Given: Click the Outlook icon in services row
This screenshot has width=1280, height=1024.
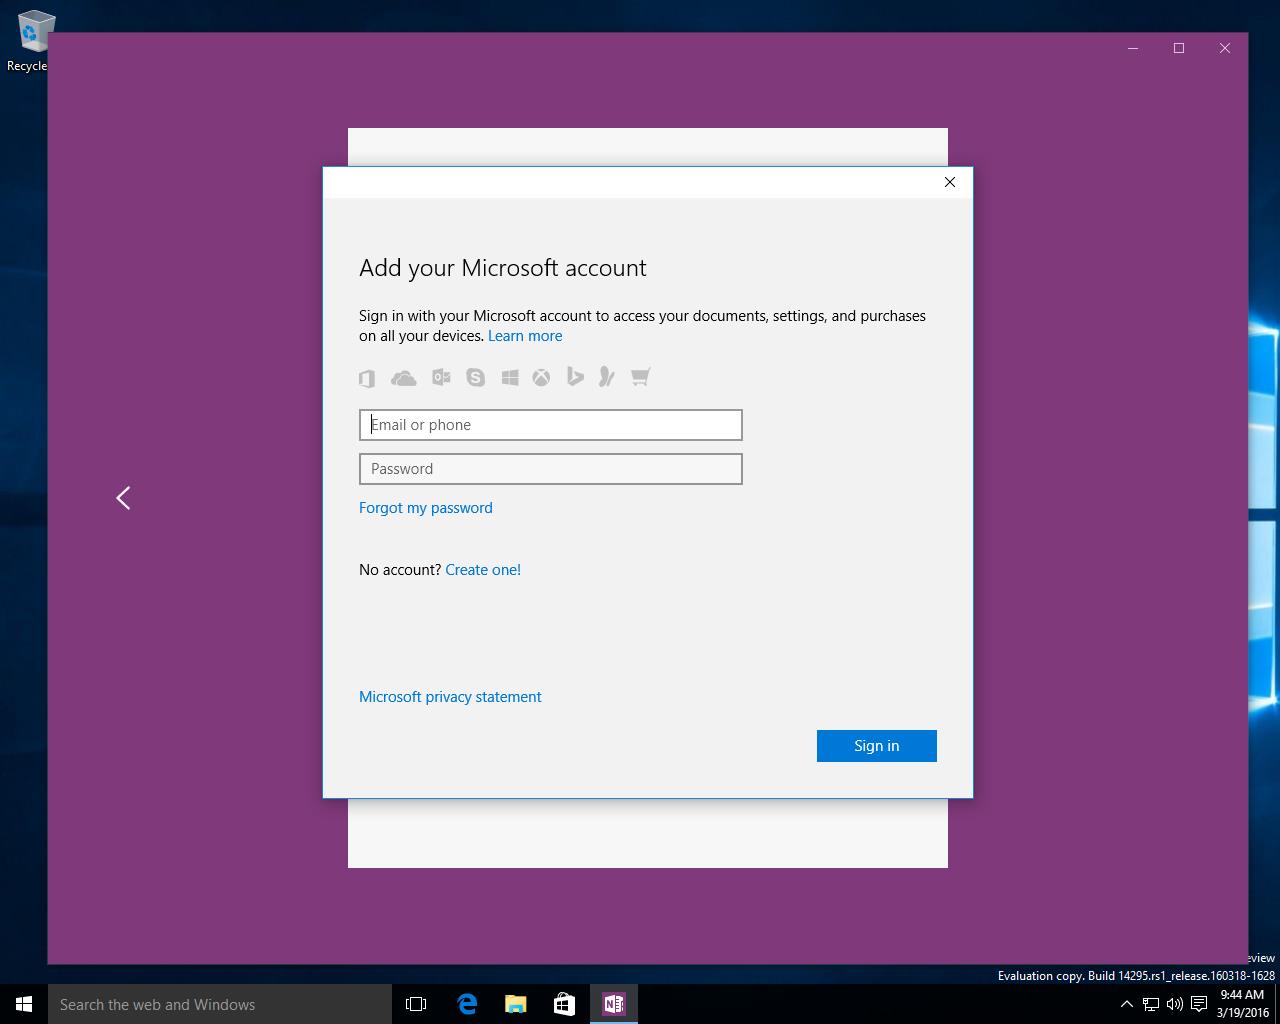Looking at the screenshot, I should point(441,377).
